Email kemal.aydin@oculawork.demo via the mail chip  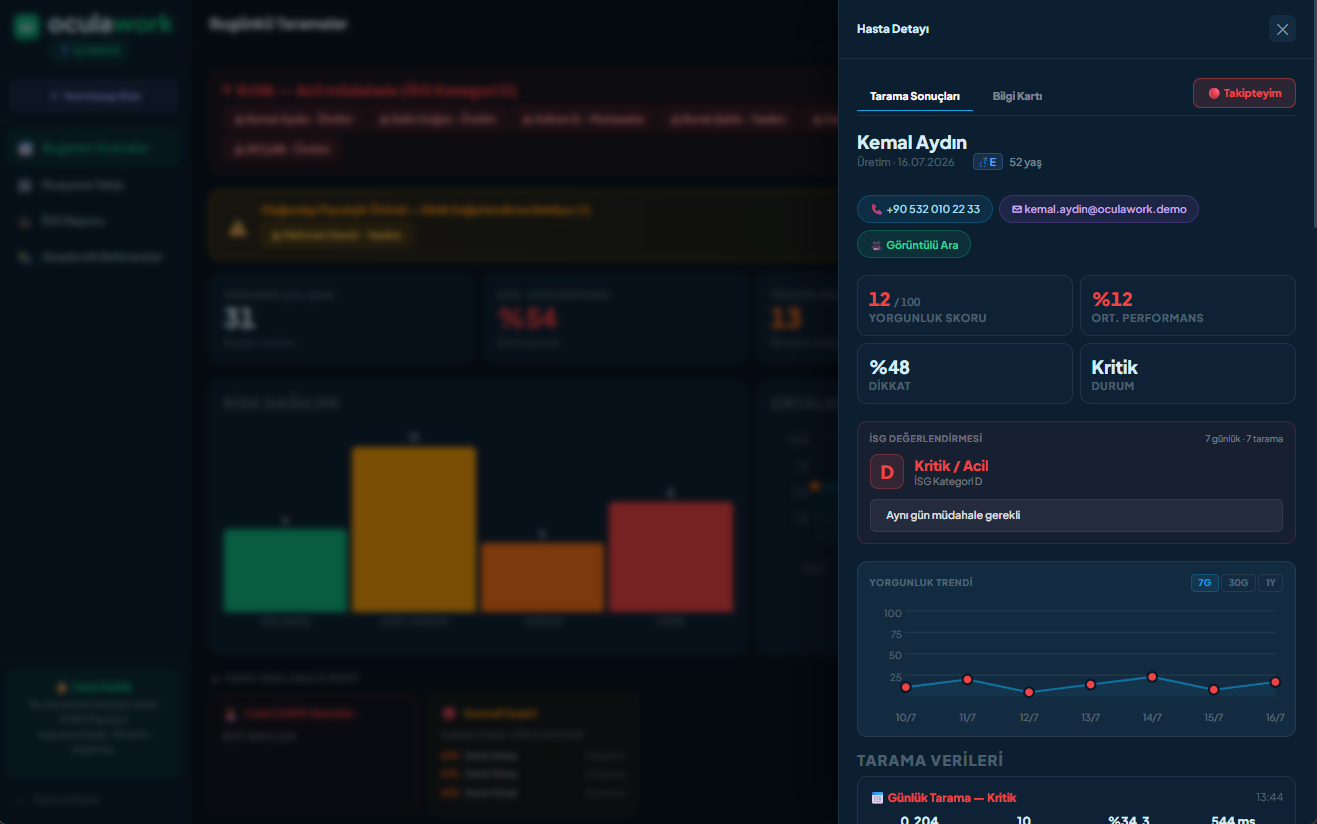click(x=1098, y=209)
